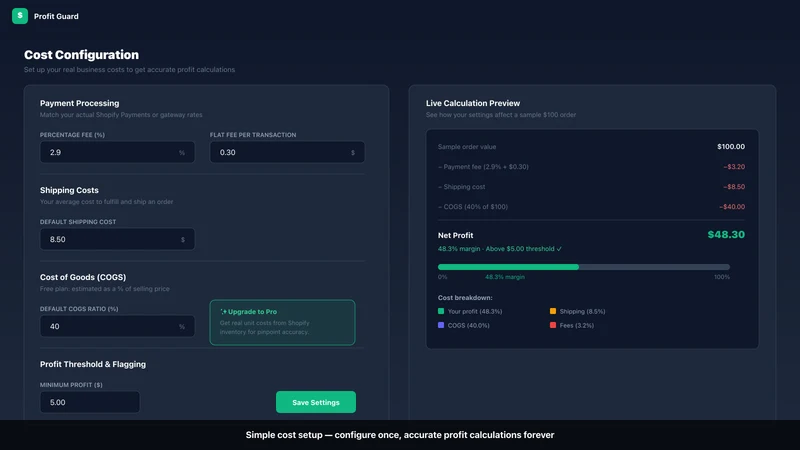Click the 'Cost breakdown:' label
The height and width of the screenshot is (450, 800).
(x=465, y=297)
